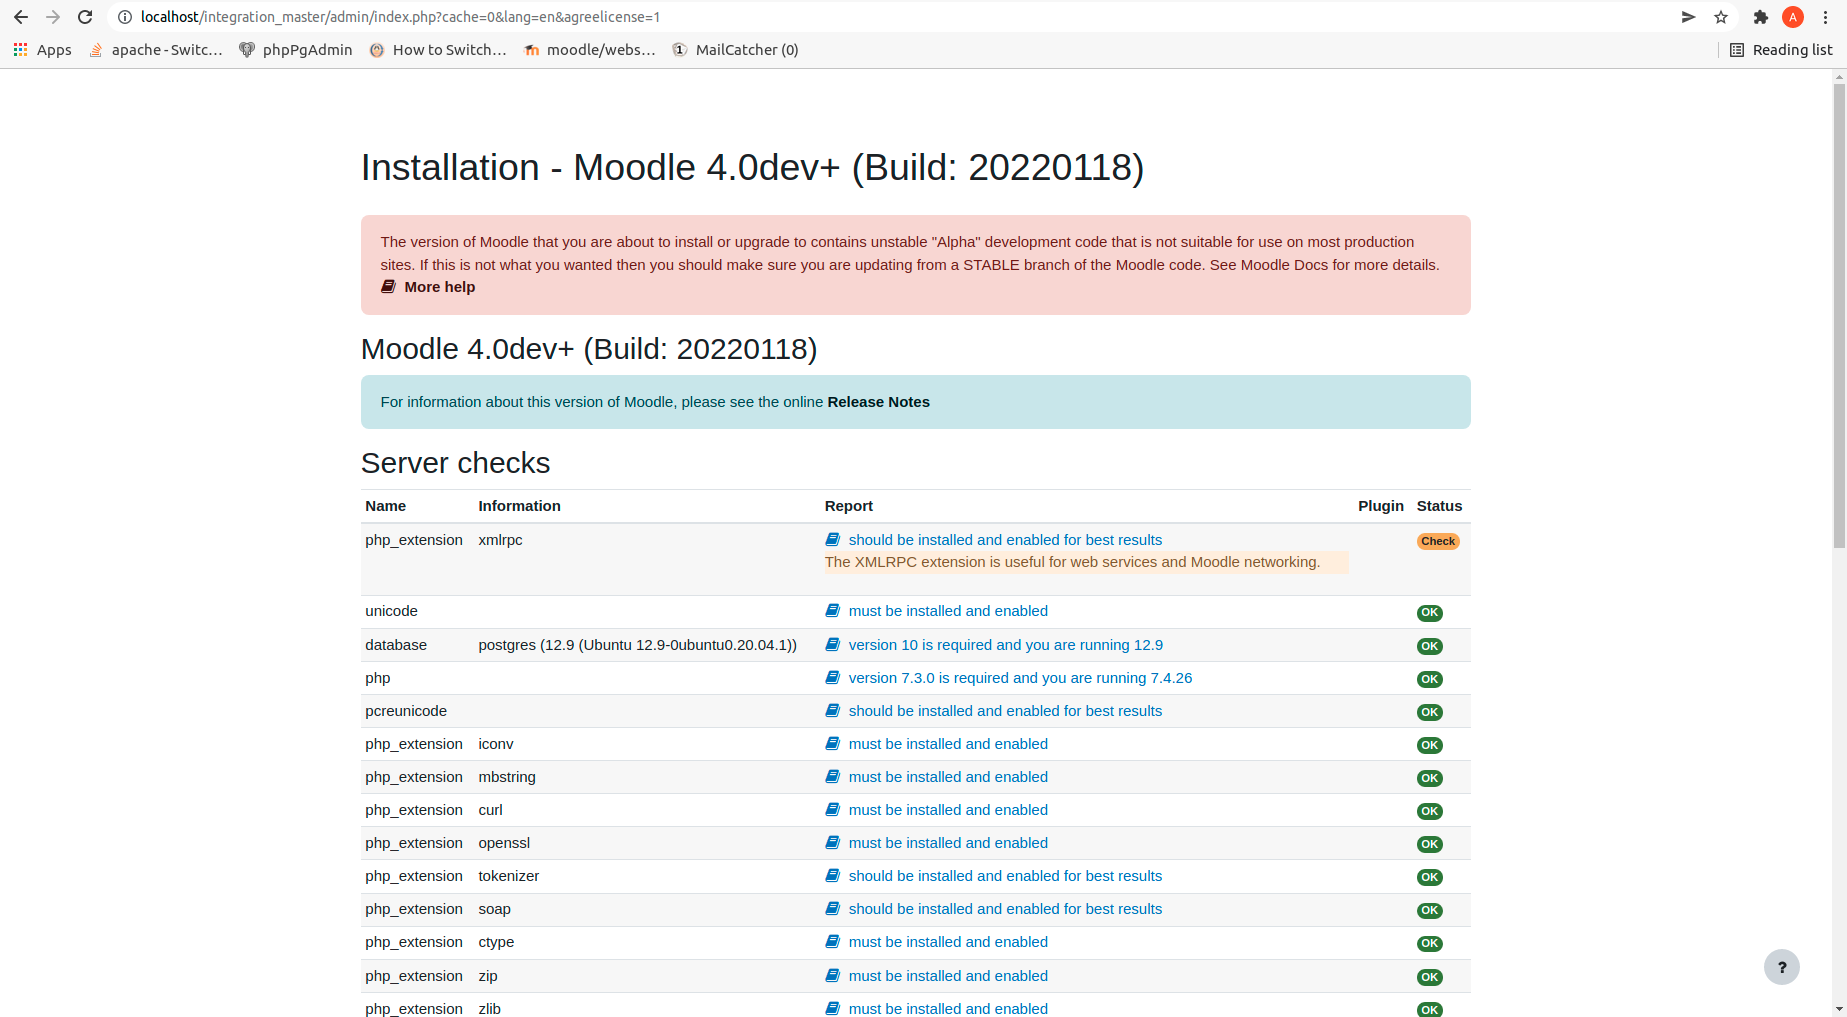
Task: Open soap 'should be installed' link
Action: (x=1005, y=909)
